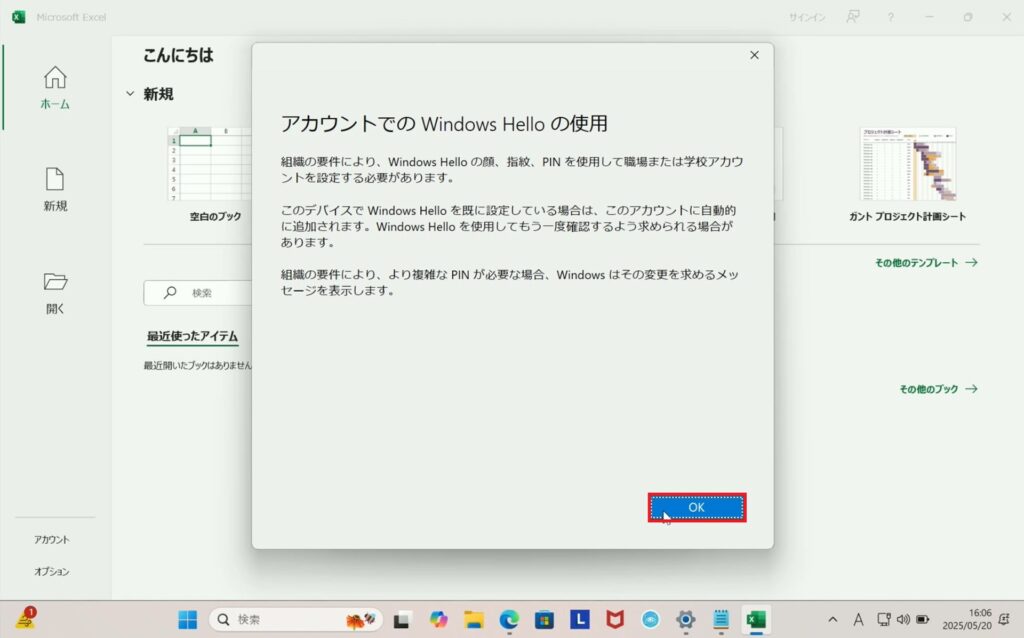Viewport: 1024px width, 638px height.
Task: Follow the その他のブック link
Action: pyautogui.click(x=938, y=389)
